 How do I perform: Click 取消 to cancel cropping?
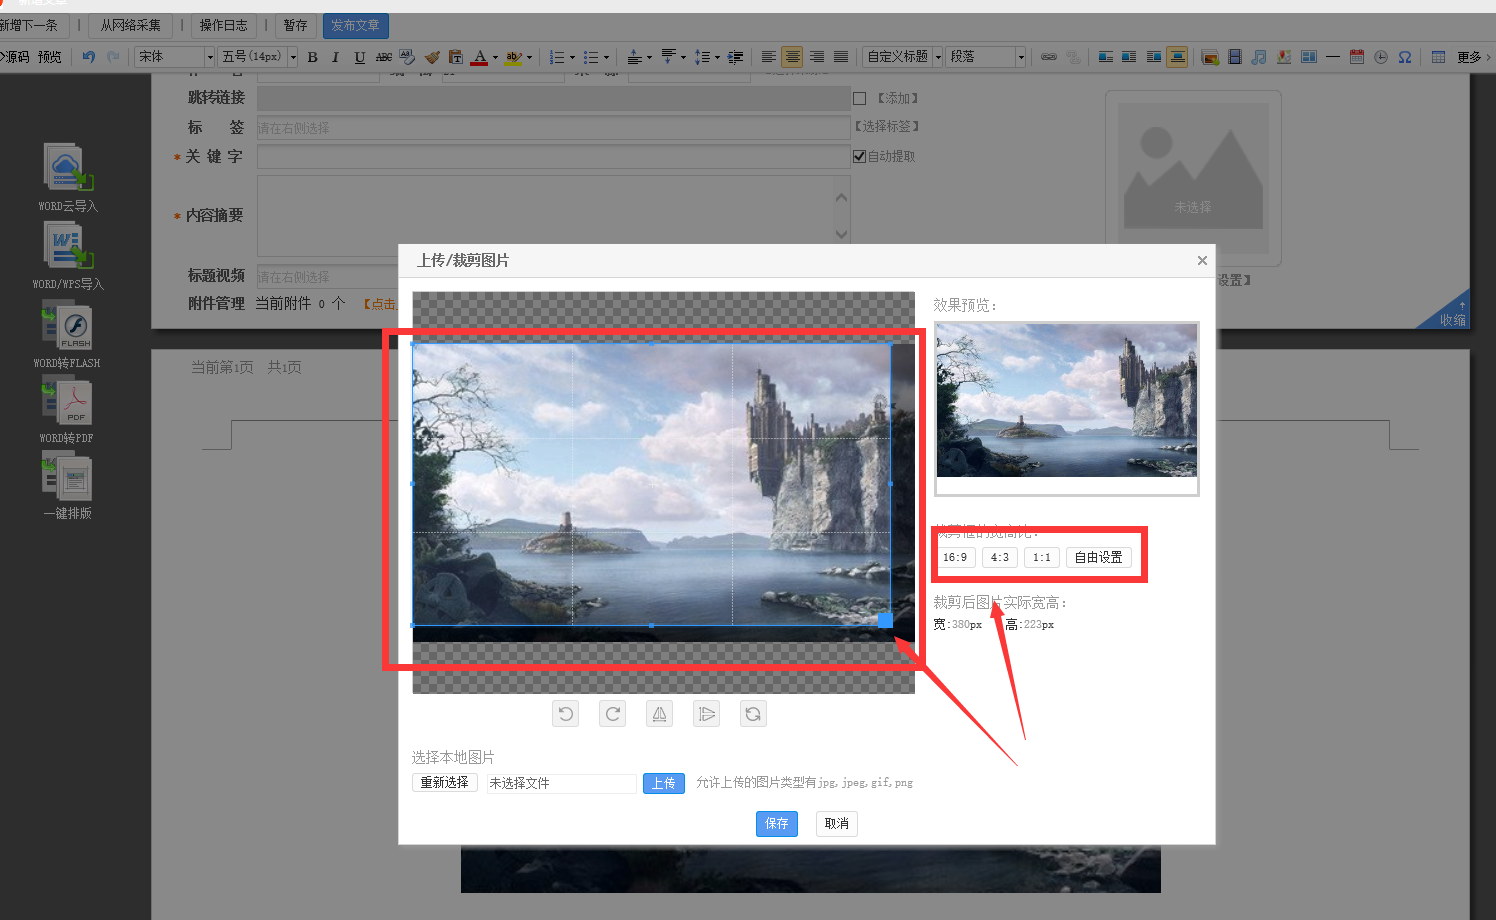tap(836, 823)
